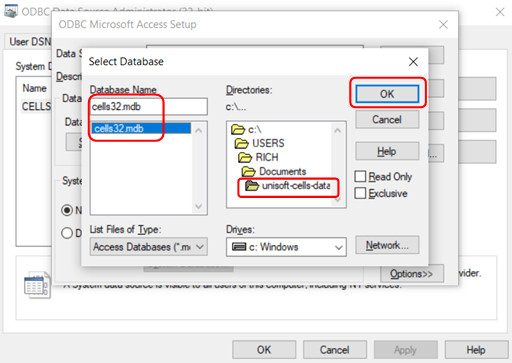Click the Database Name text field
The image size is (512, 363).
149,107
